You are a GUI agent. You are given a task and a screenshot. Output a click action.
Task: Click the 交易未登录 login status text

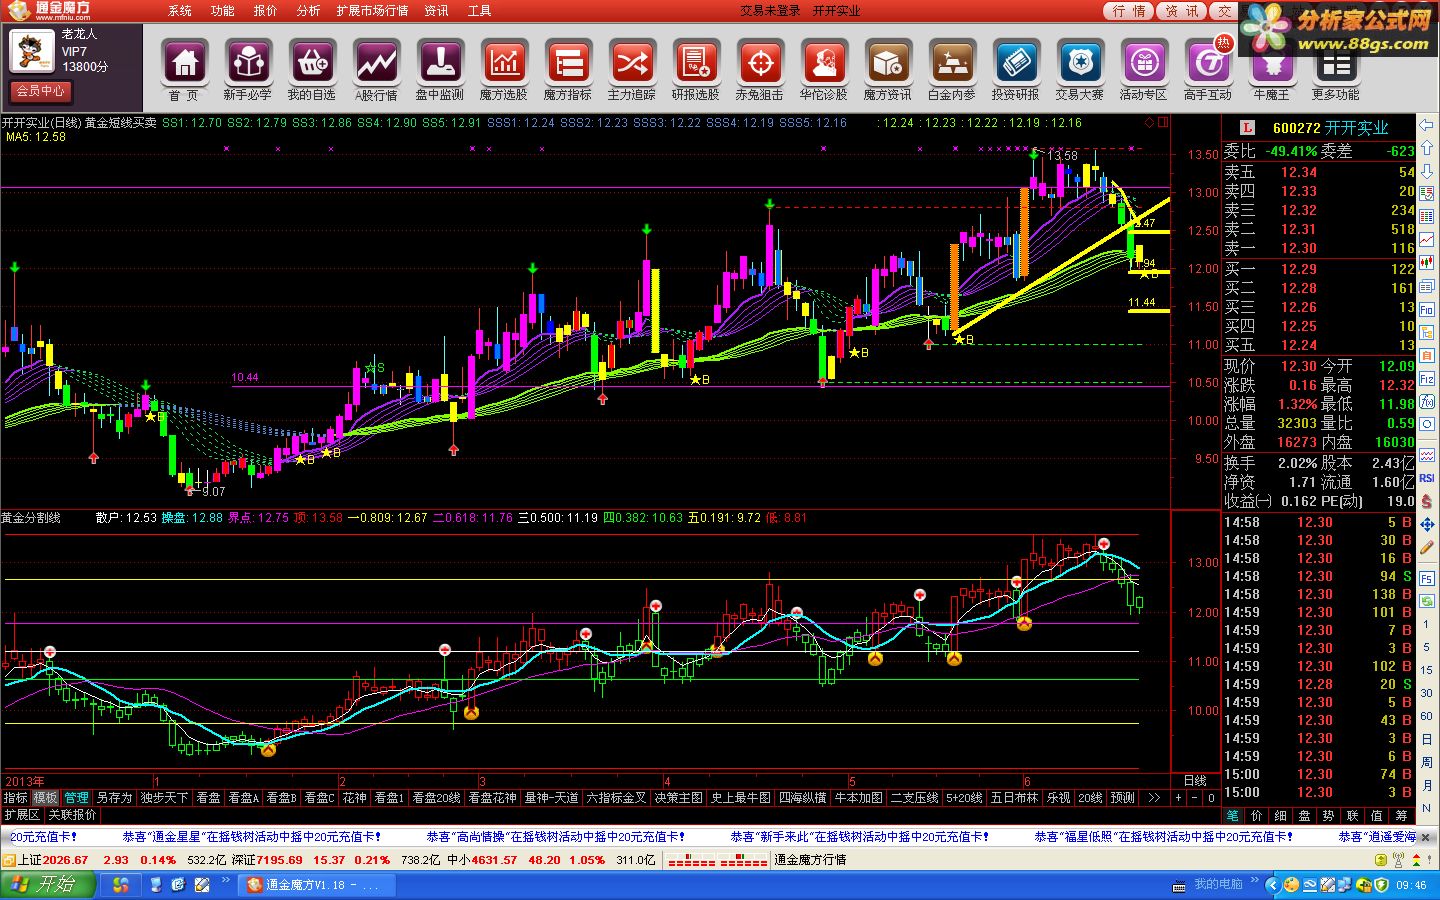coord(770,11)
